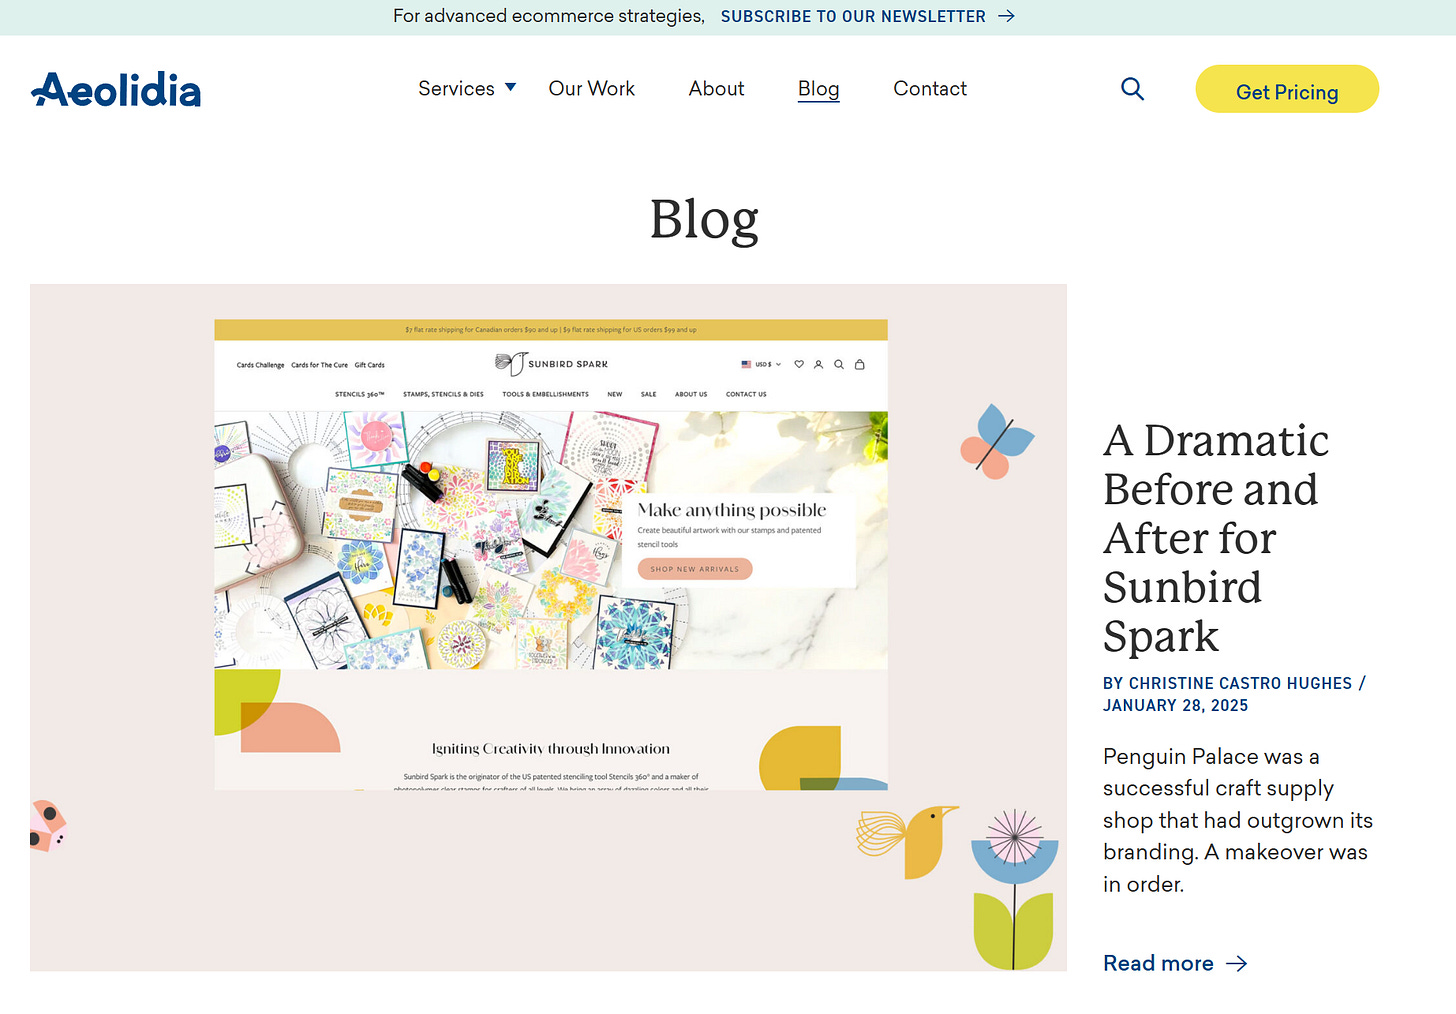Click the Aeolidia logo
1456x1014 pixels.
point(116,90)
